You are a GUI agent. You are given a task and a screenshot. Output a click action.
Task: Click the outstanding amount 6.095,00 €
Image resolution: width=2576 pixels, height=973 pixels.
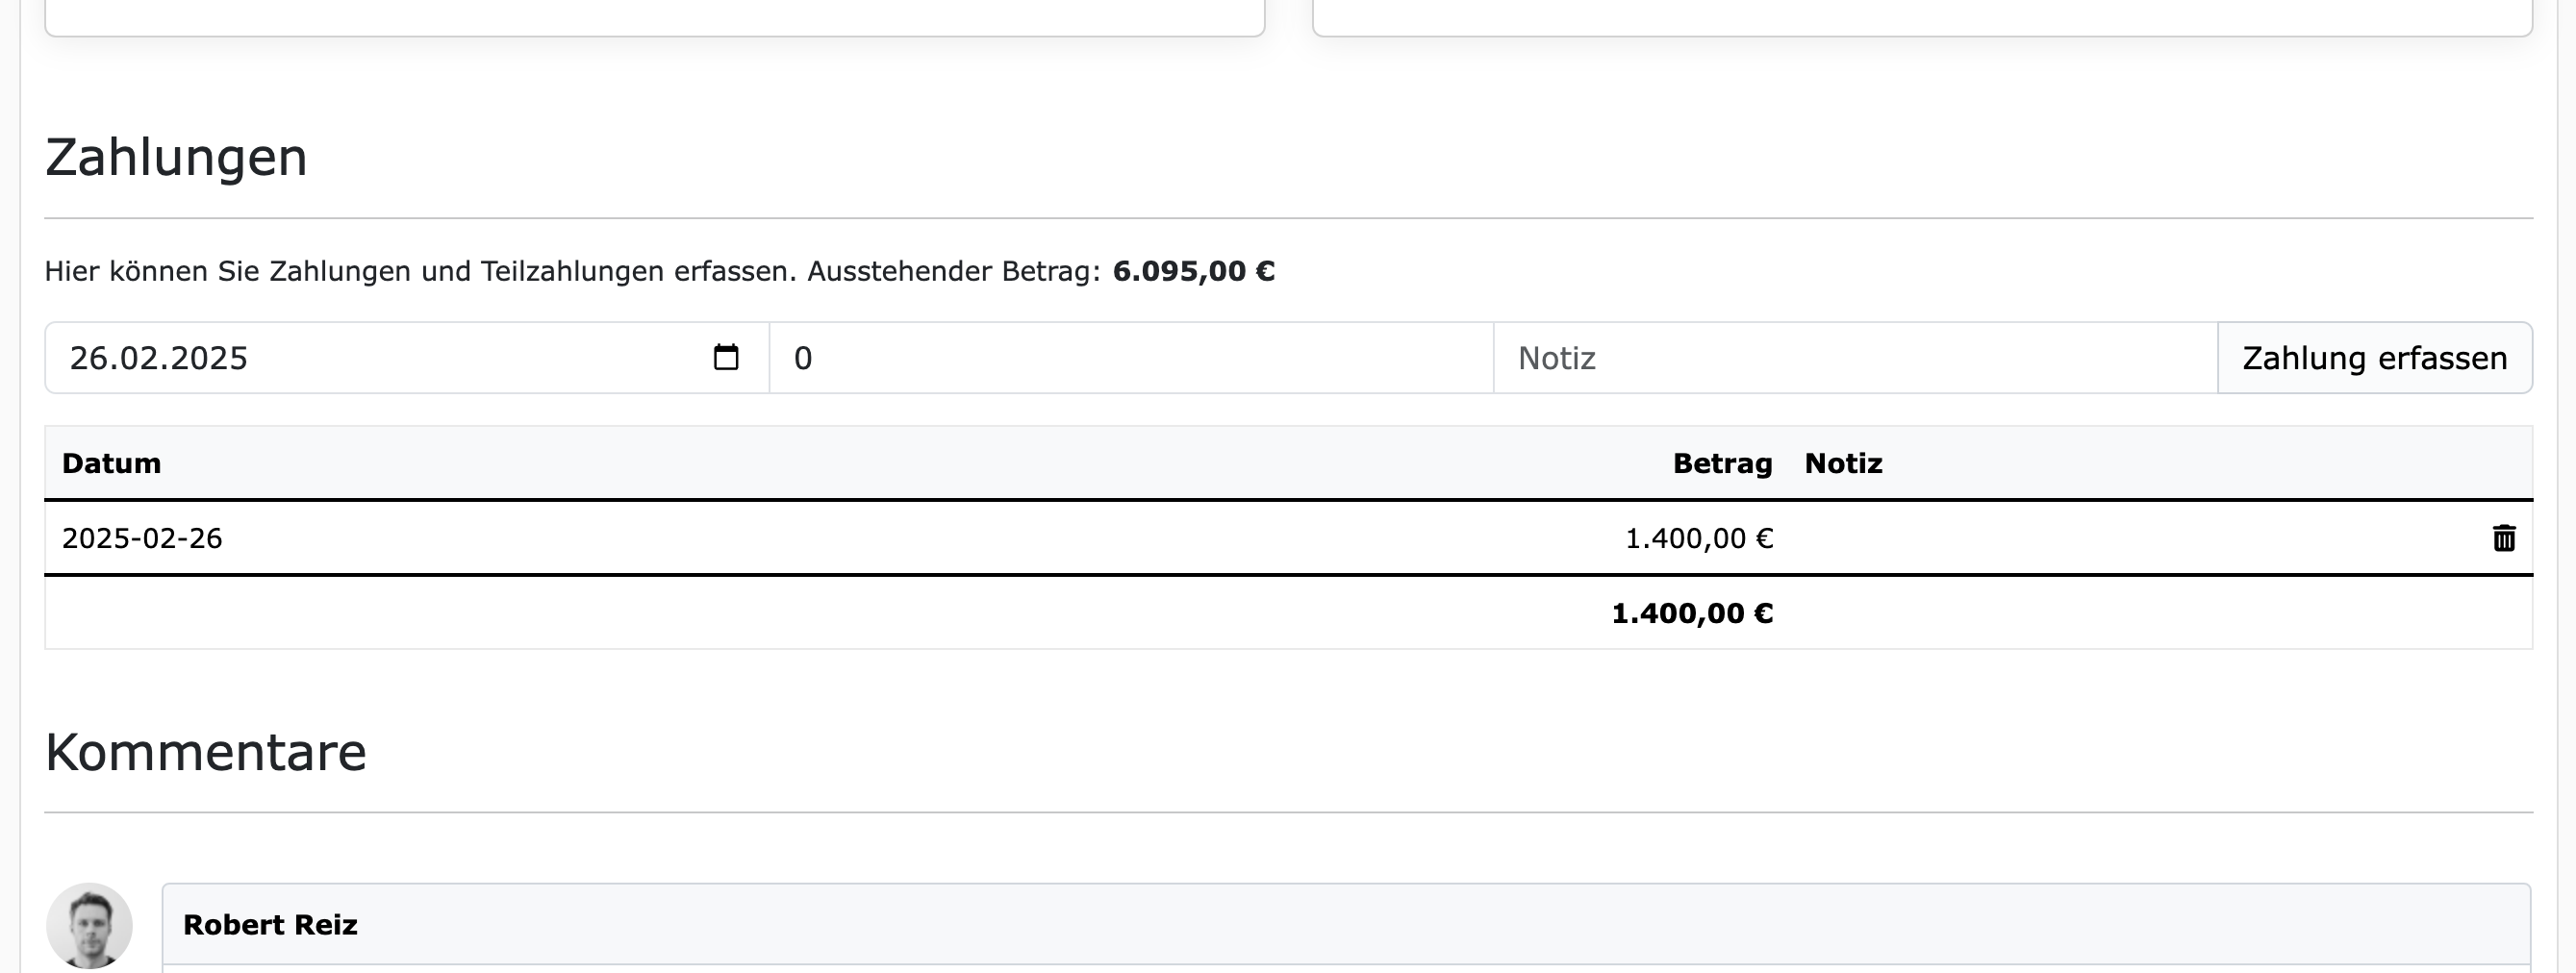coord(1193,270)
